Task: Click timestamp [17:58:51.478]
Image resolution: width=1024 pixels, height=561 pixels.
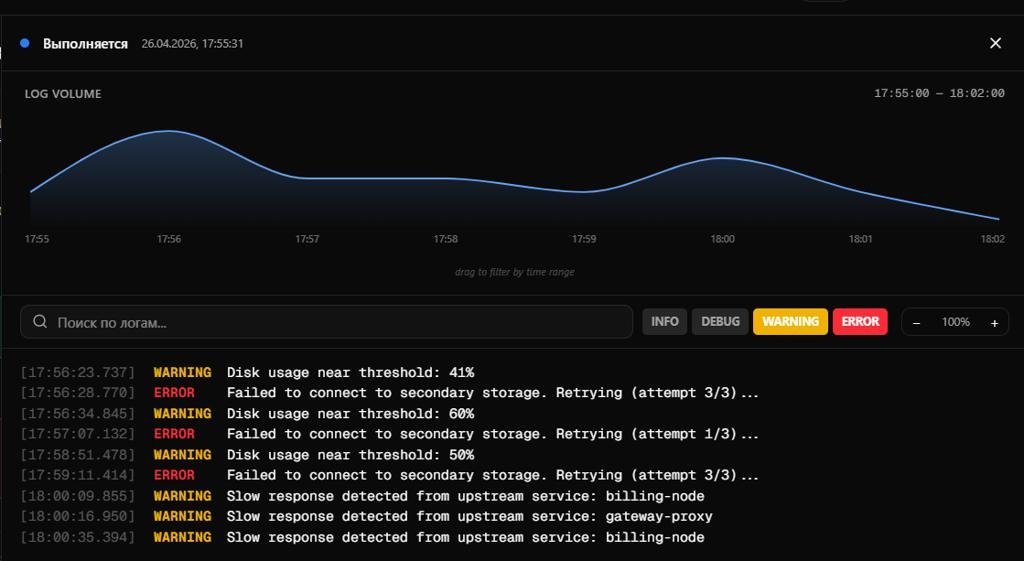Action: (78, 455)
